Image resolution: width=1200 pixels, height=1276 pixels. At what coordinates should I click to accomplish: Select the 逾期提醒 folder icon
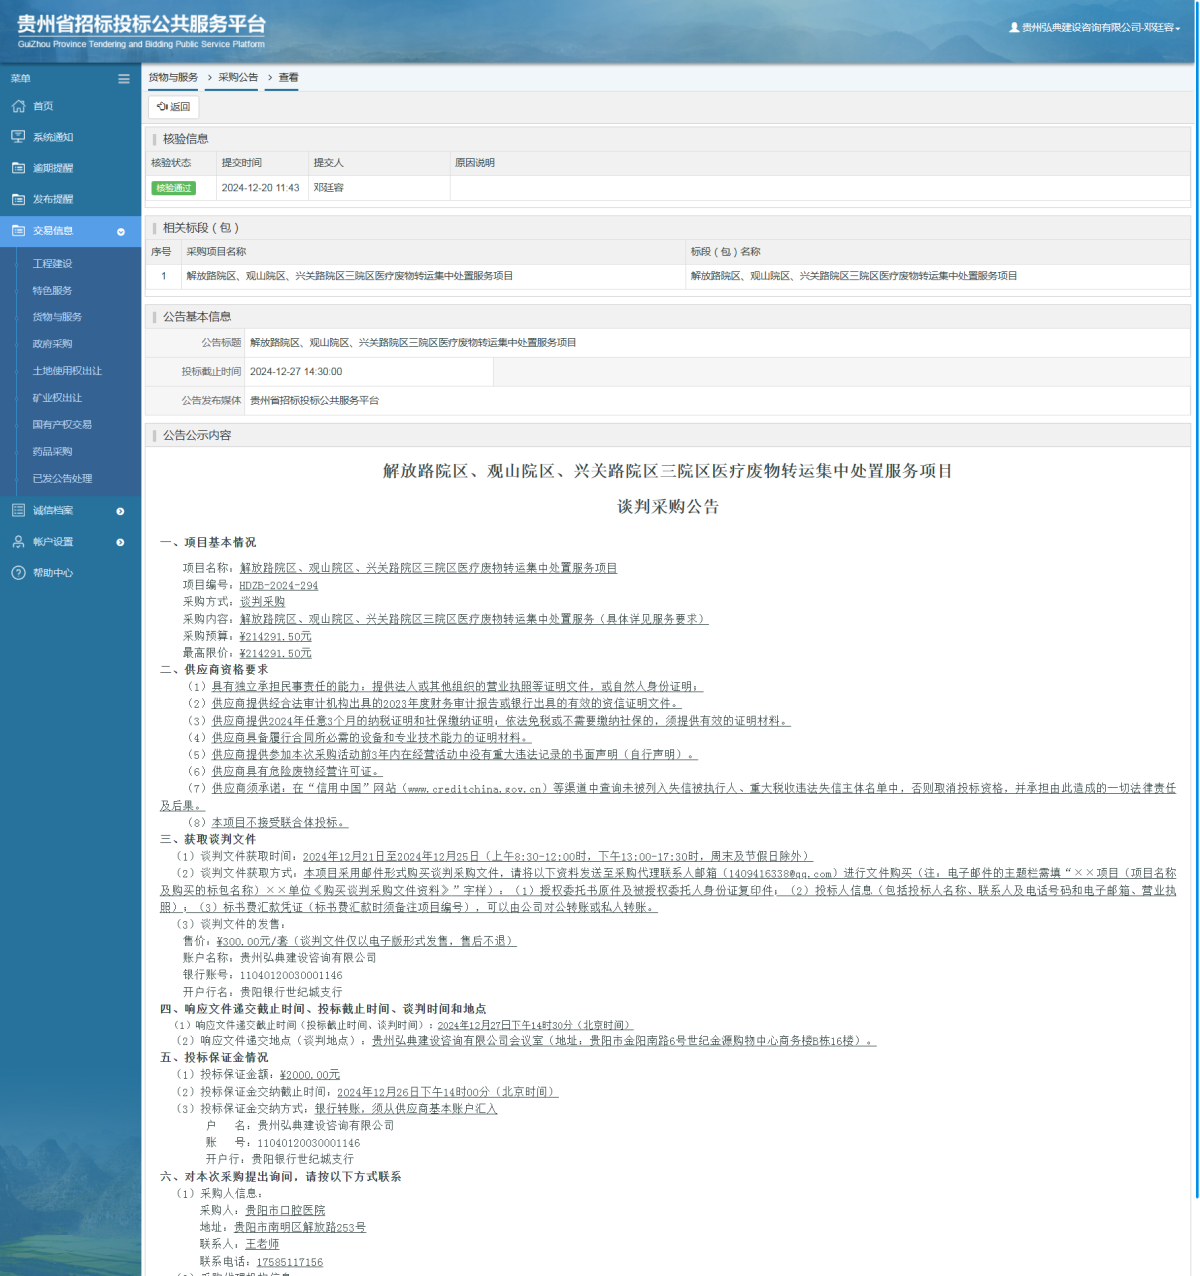18,167
